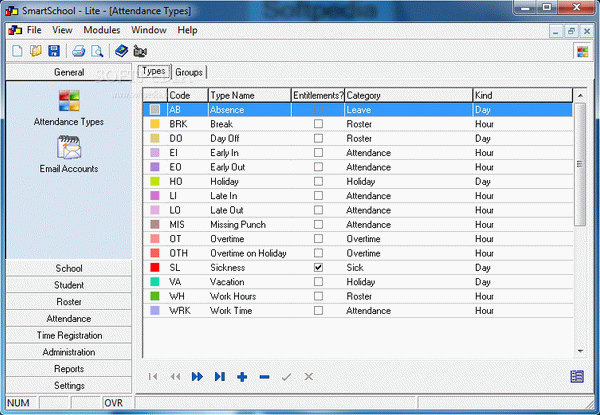Click the Open folder toolbar icon
The image size is (600, 415).
[36, 51]
